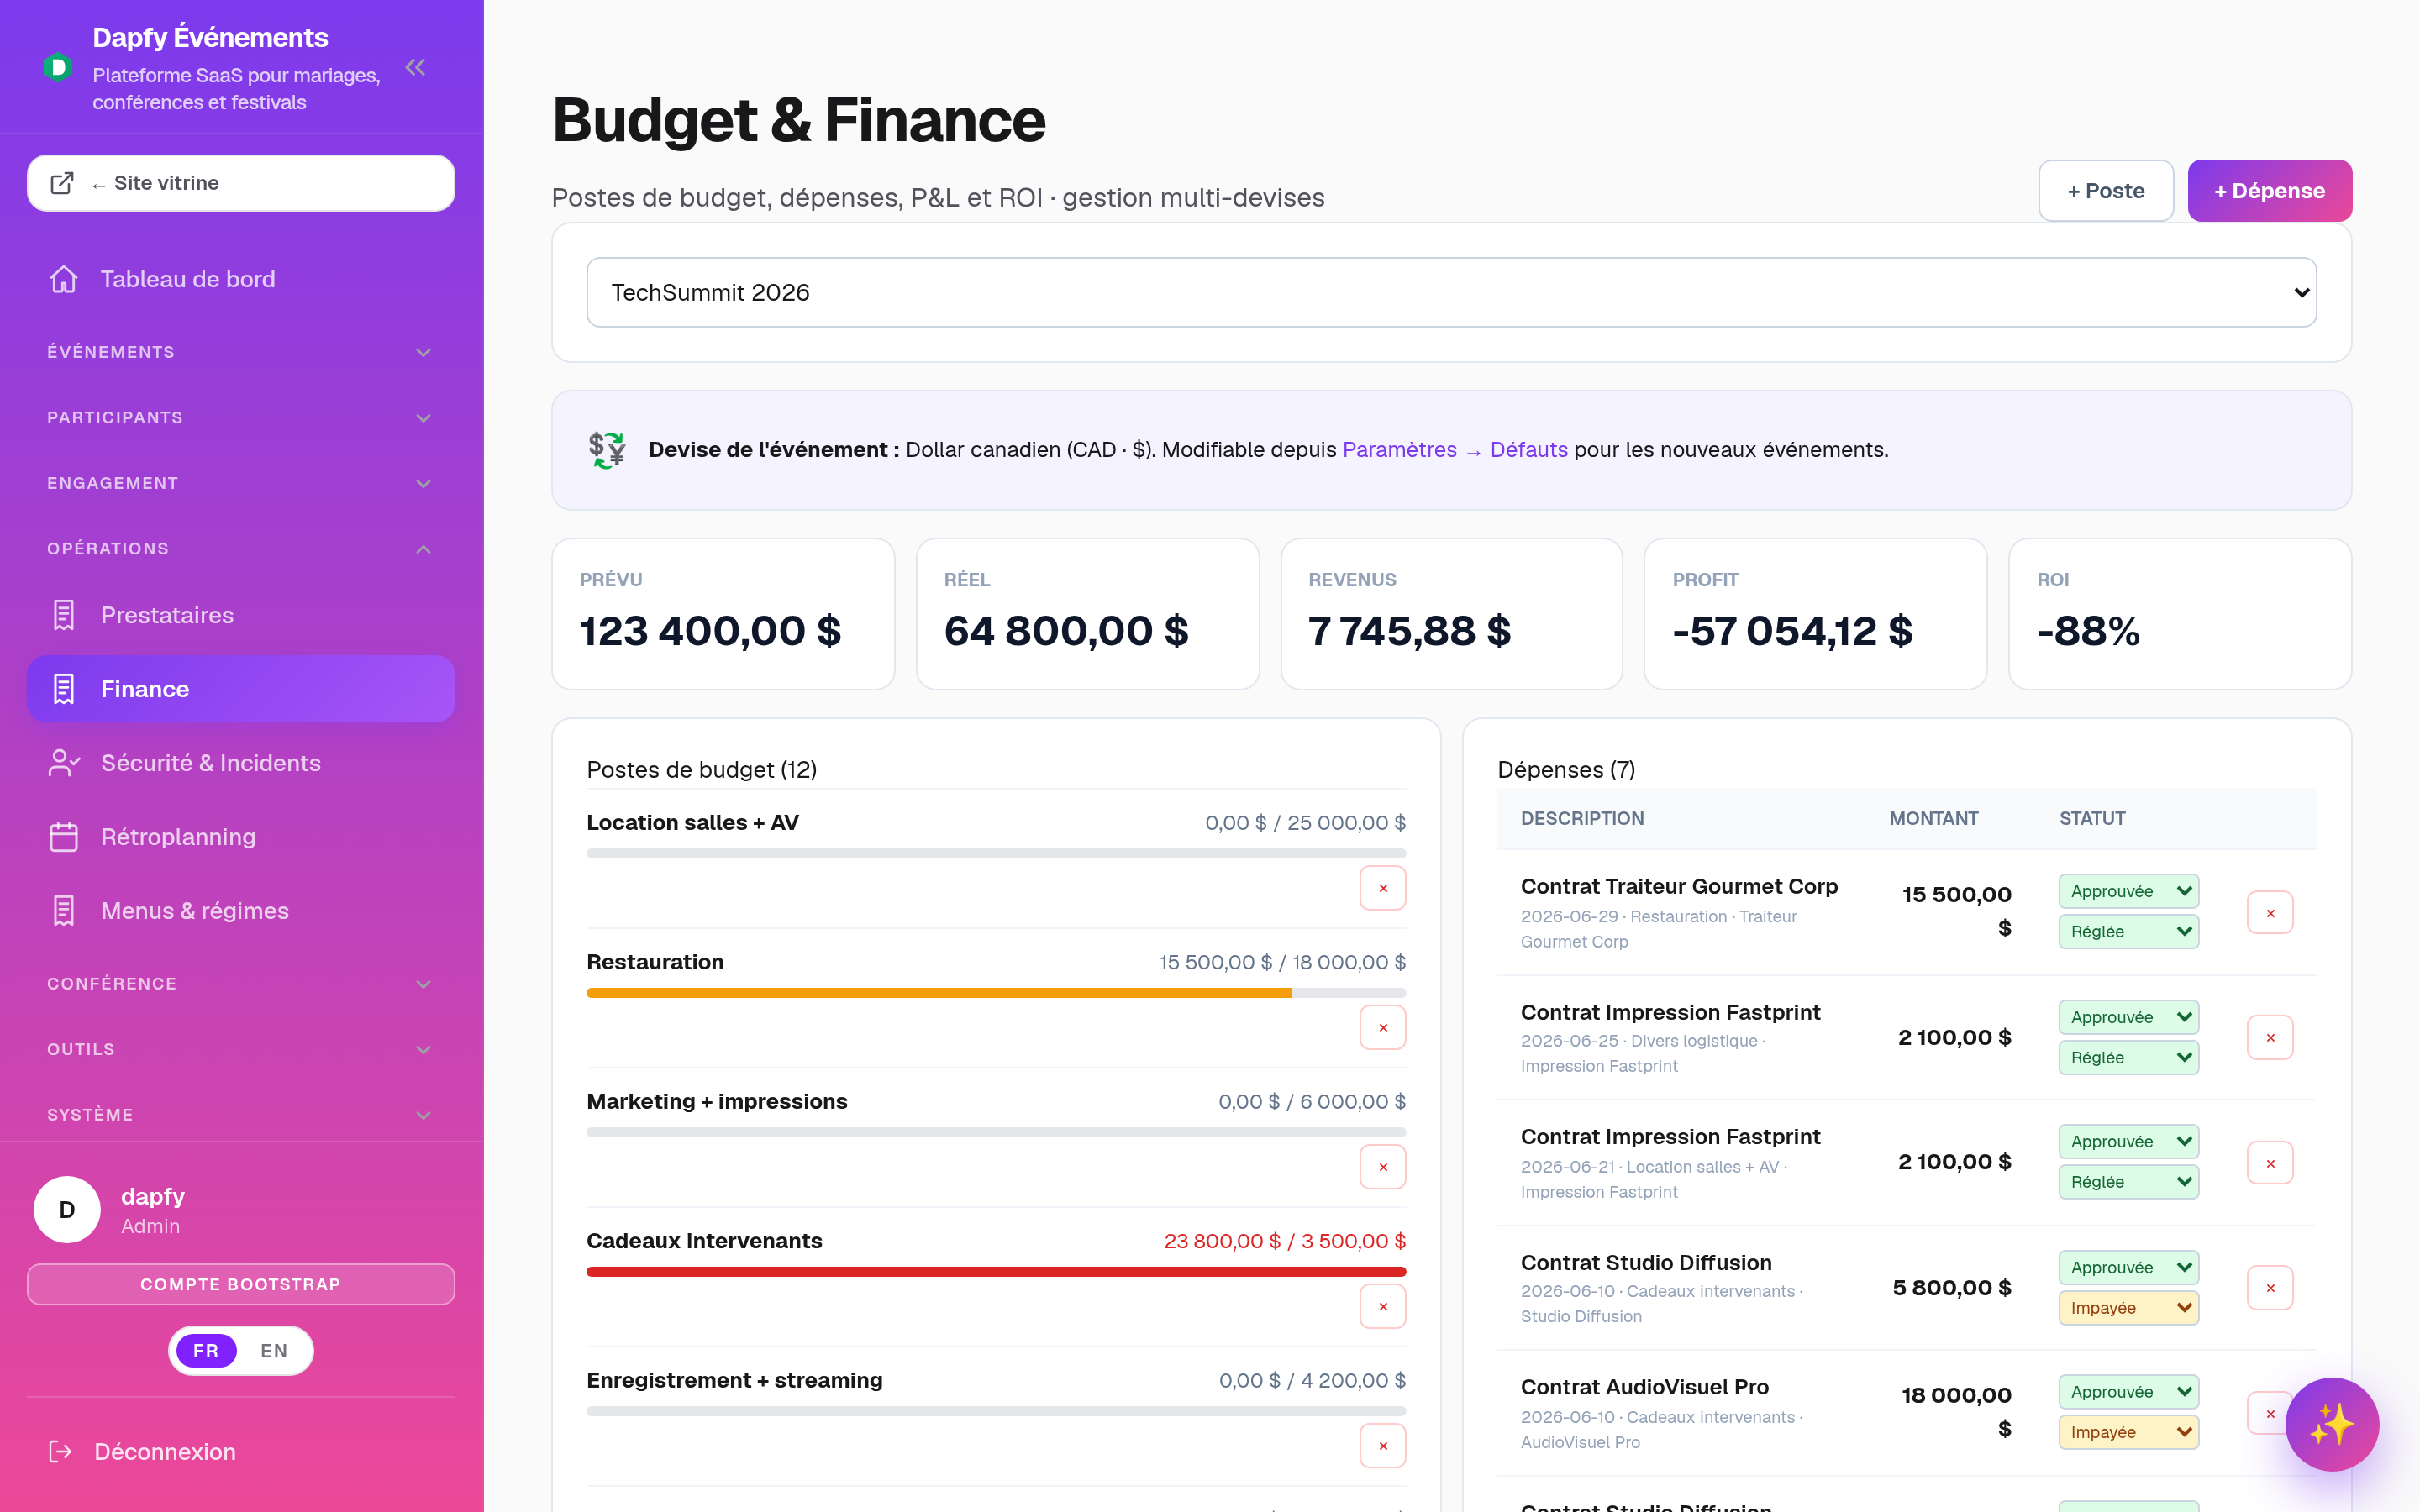Collapse the sidebar with double-chevron icon
The image size is (2420, 1512).
click(415, 68)
